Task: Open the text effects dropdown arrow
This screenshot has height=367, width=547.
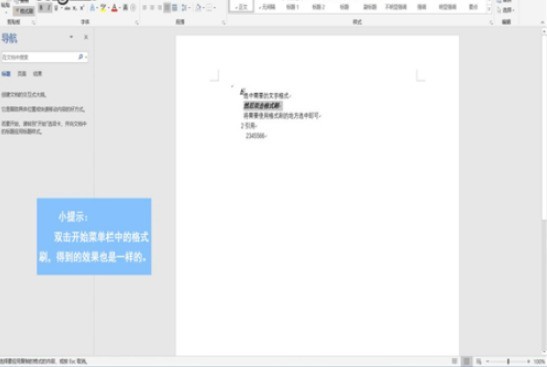Action: point(97,8)
